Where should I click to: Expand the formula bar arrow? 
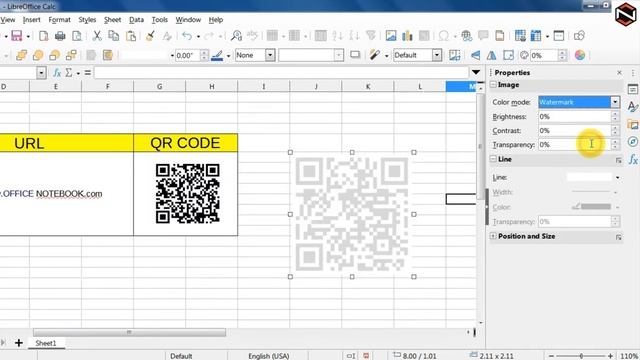point(476,73)
